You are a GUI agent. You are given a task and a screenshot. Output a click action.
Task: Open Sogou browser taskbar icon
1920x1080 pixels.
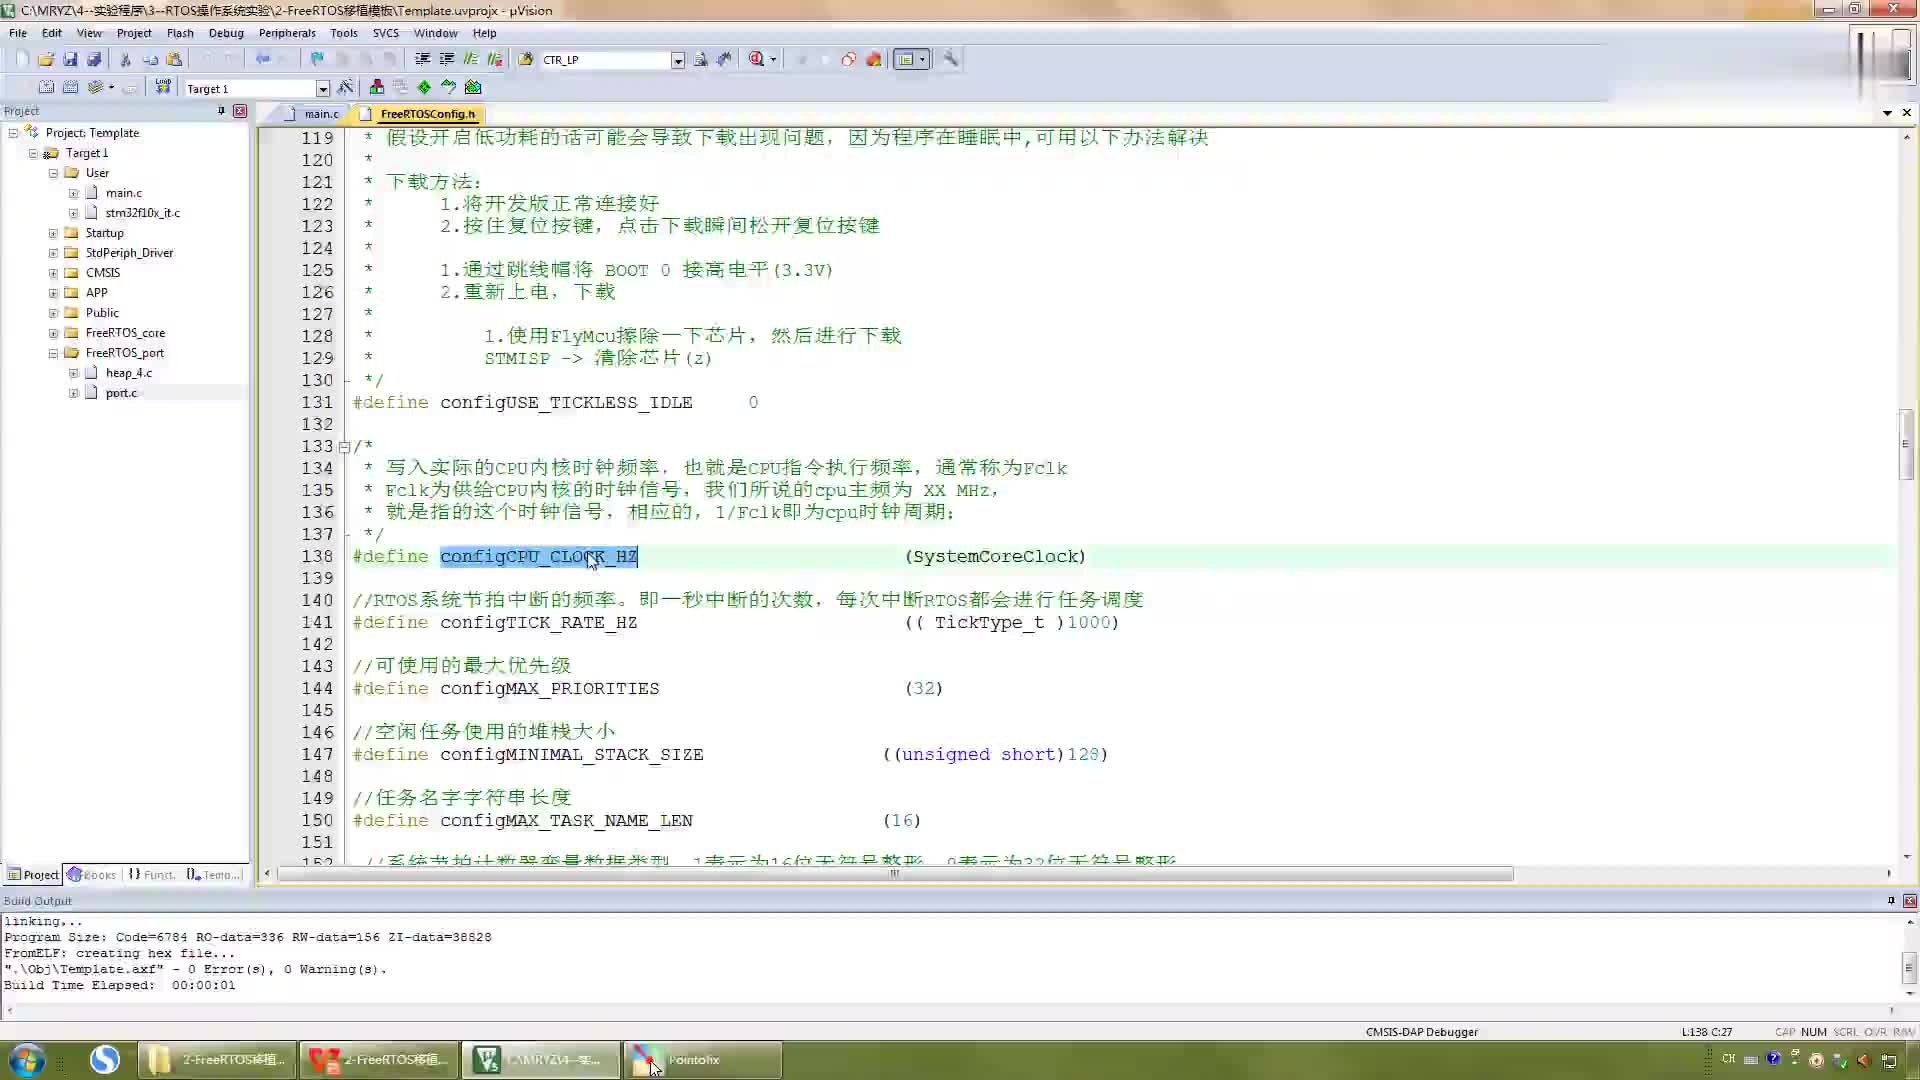coord(104,1059)
